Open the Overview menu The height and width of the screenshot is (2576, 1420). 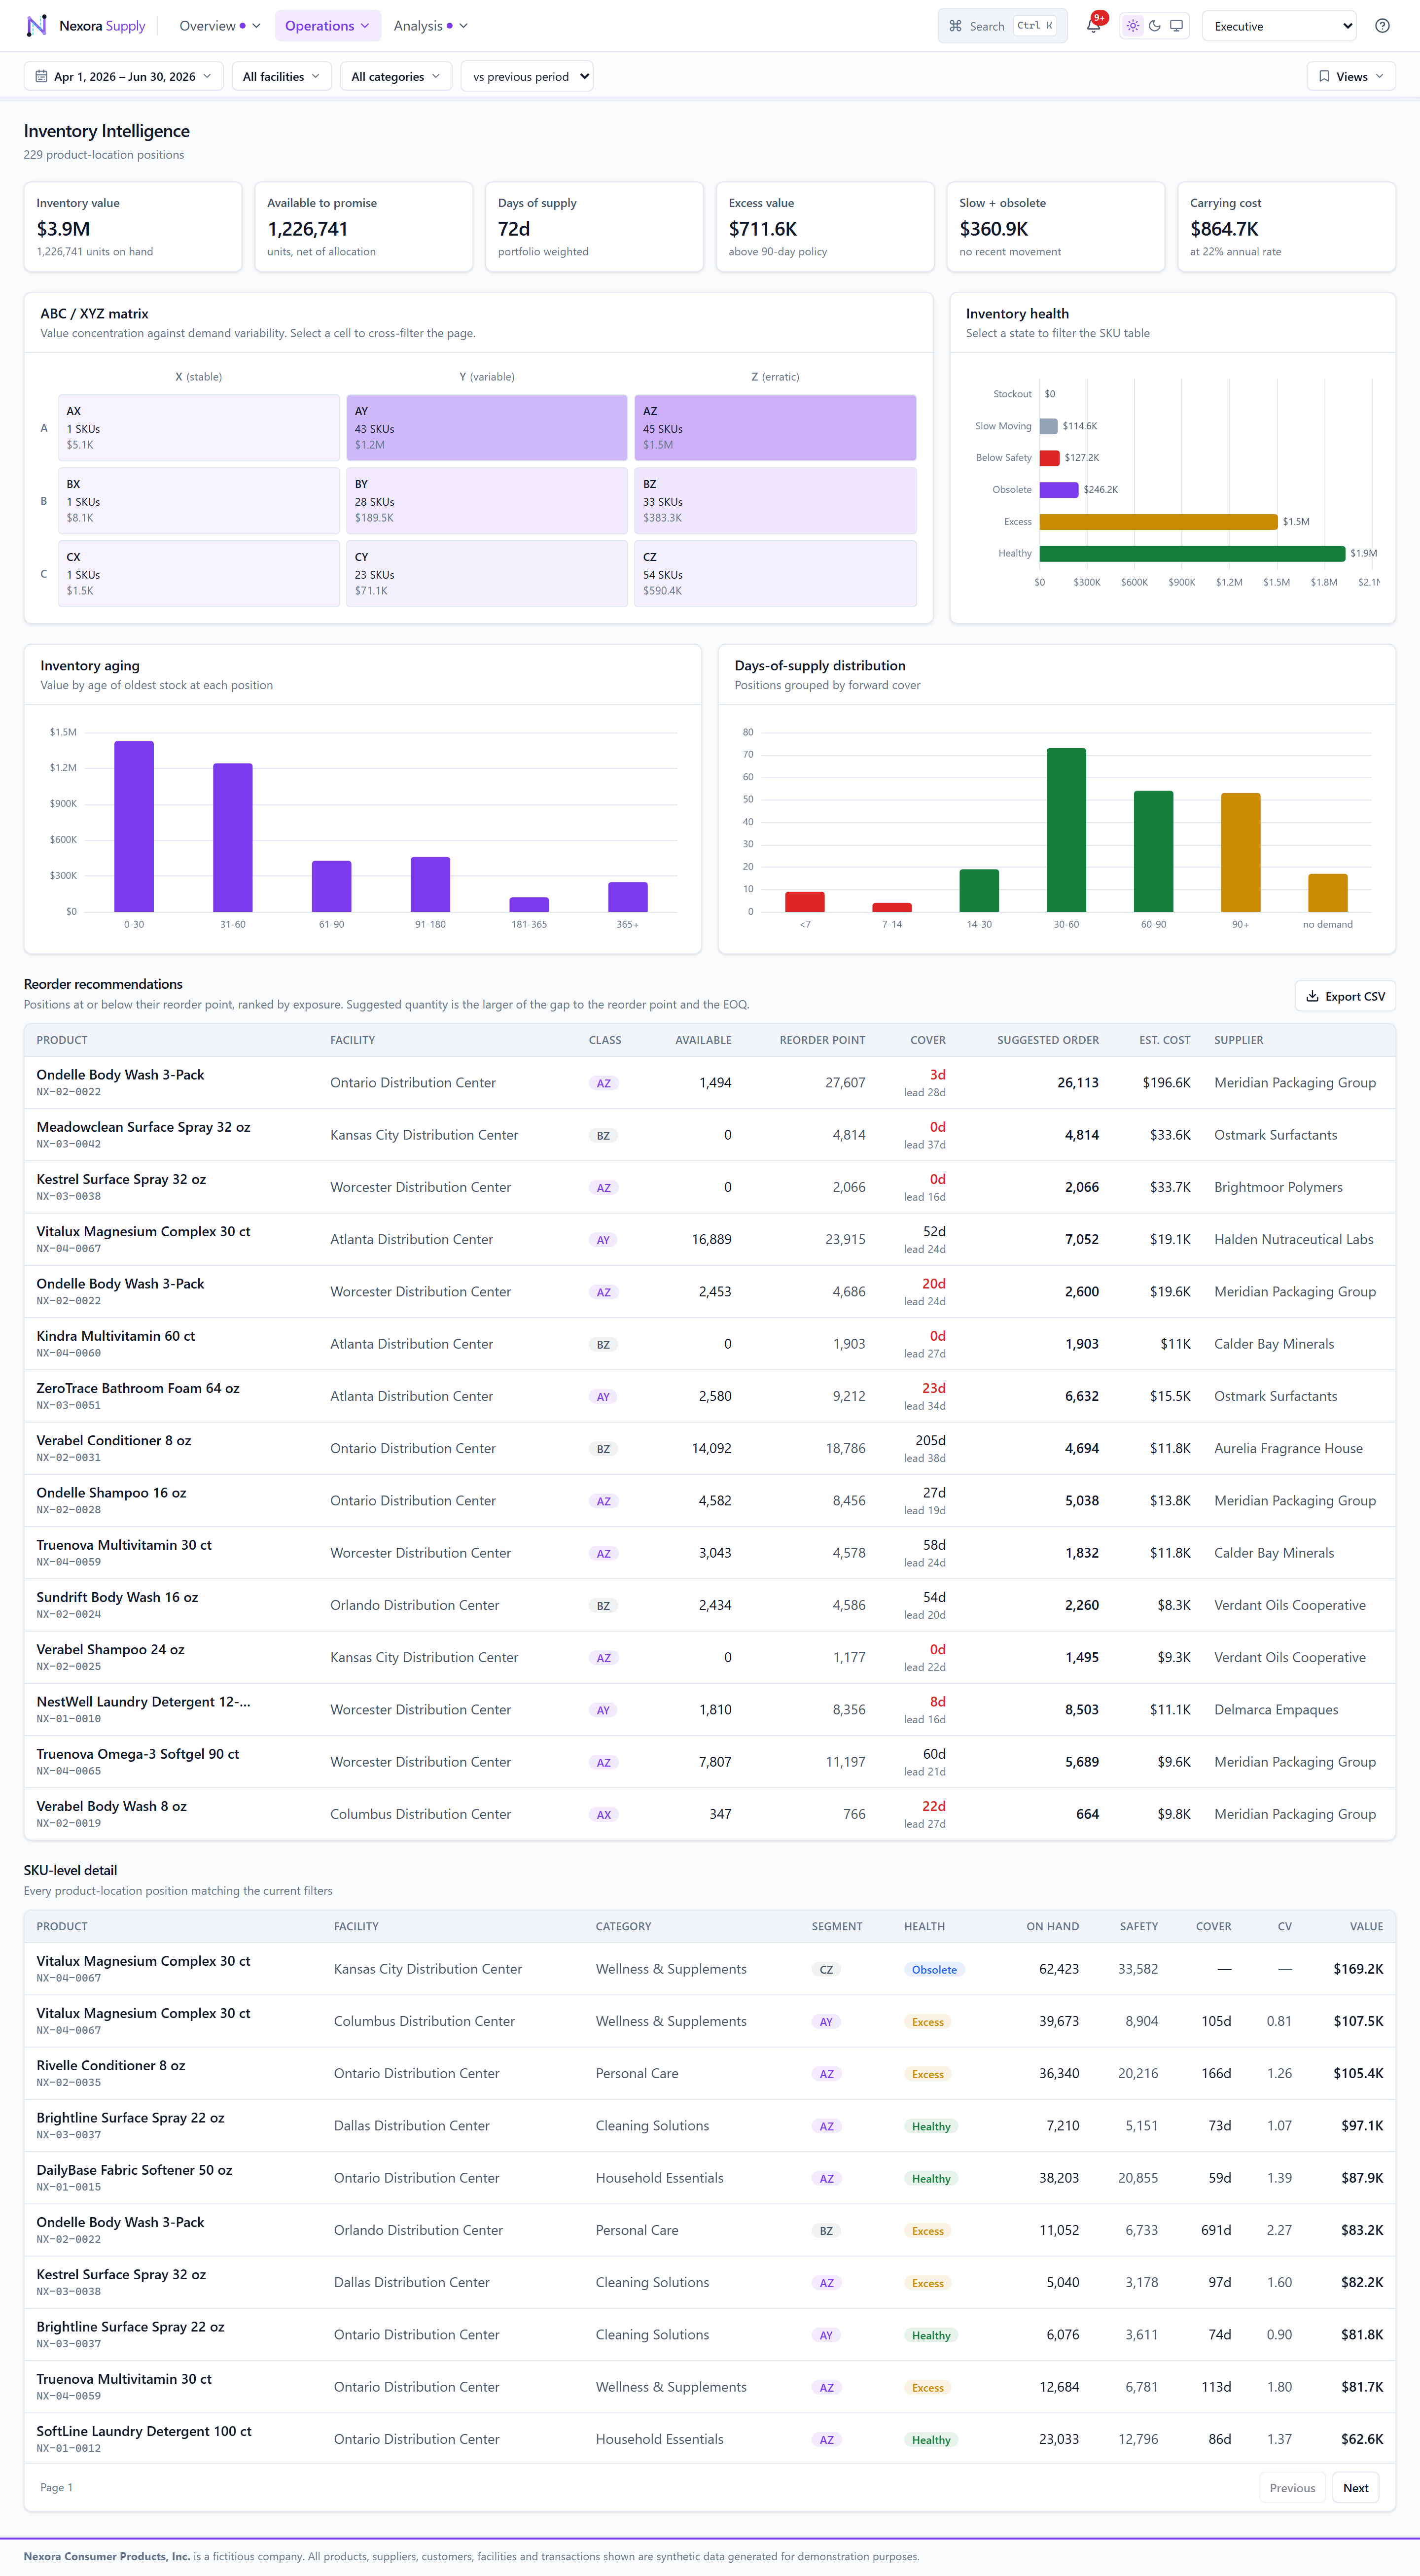tap(219, 26)
